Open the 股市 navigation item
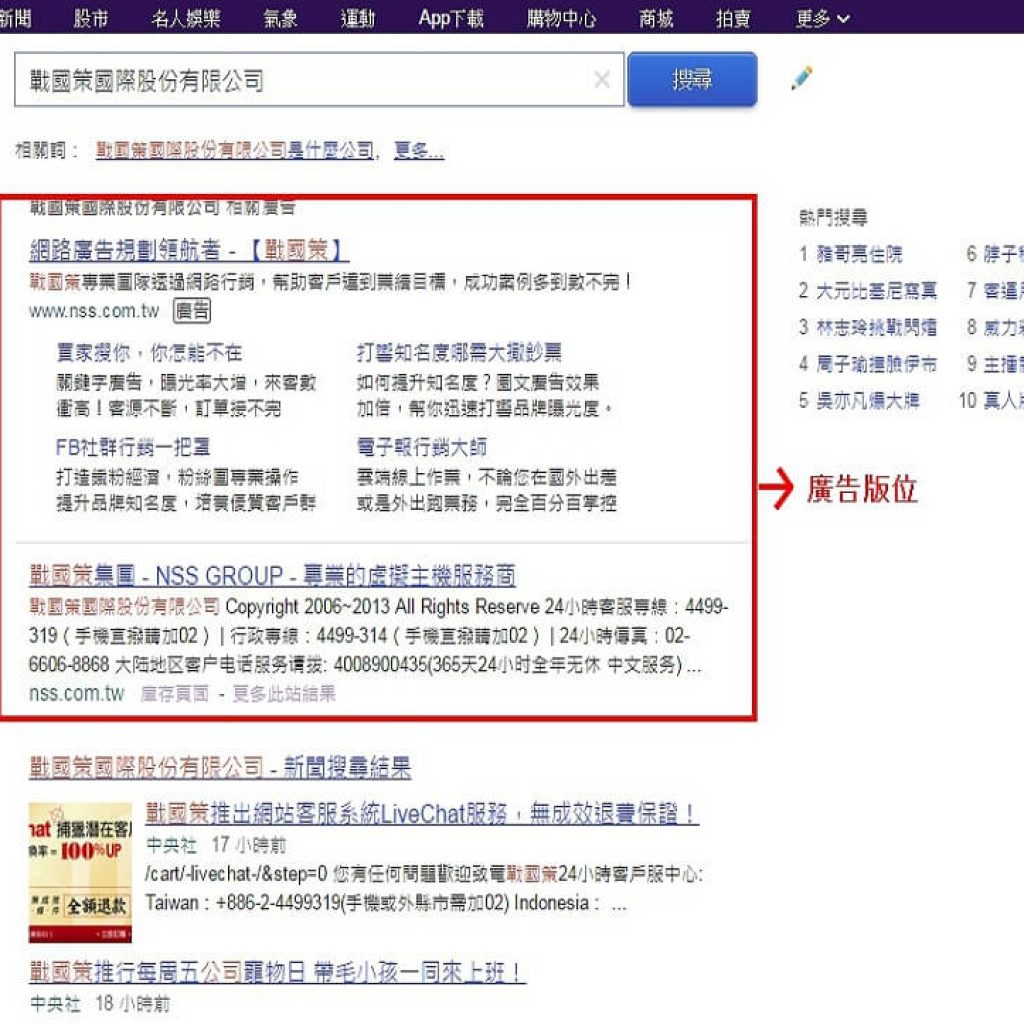This screenshot has height=1024, width=1024. point(91,18)
